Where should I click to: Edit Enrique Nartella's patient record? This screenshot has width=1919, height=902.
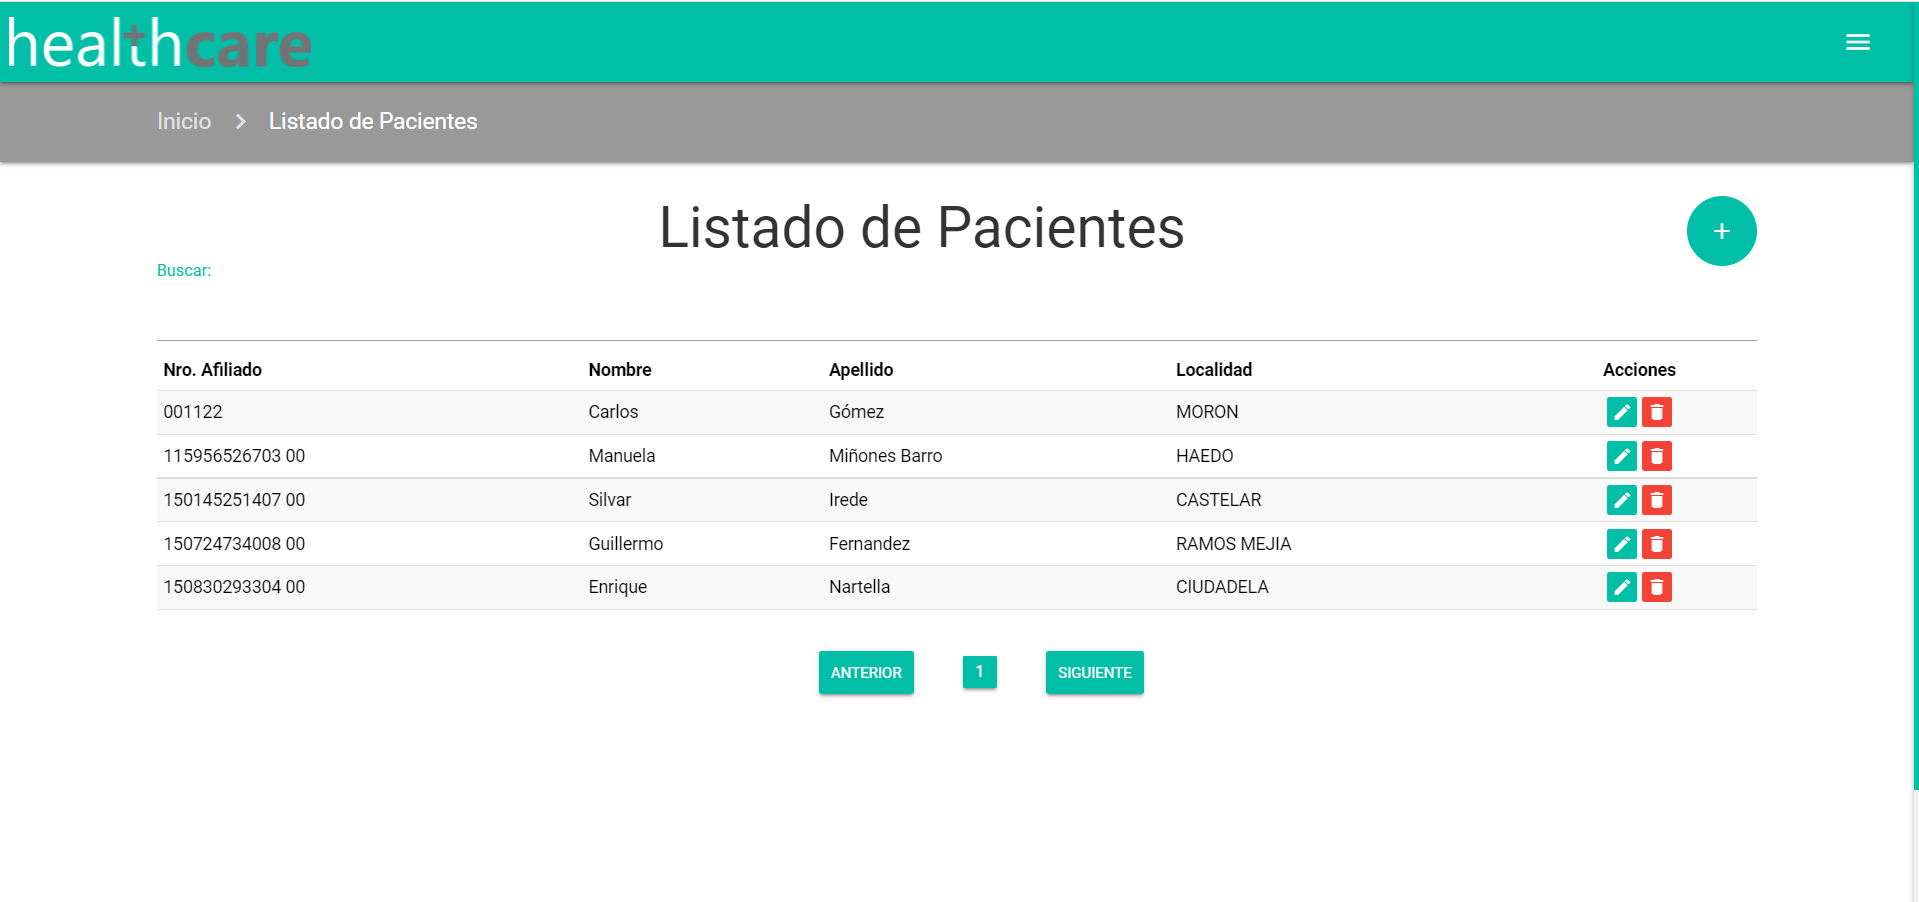click(1621, 587)
